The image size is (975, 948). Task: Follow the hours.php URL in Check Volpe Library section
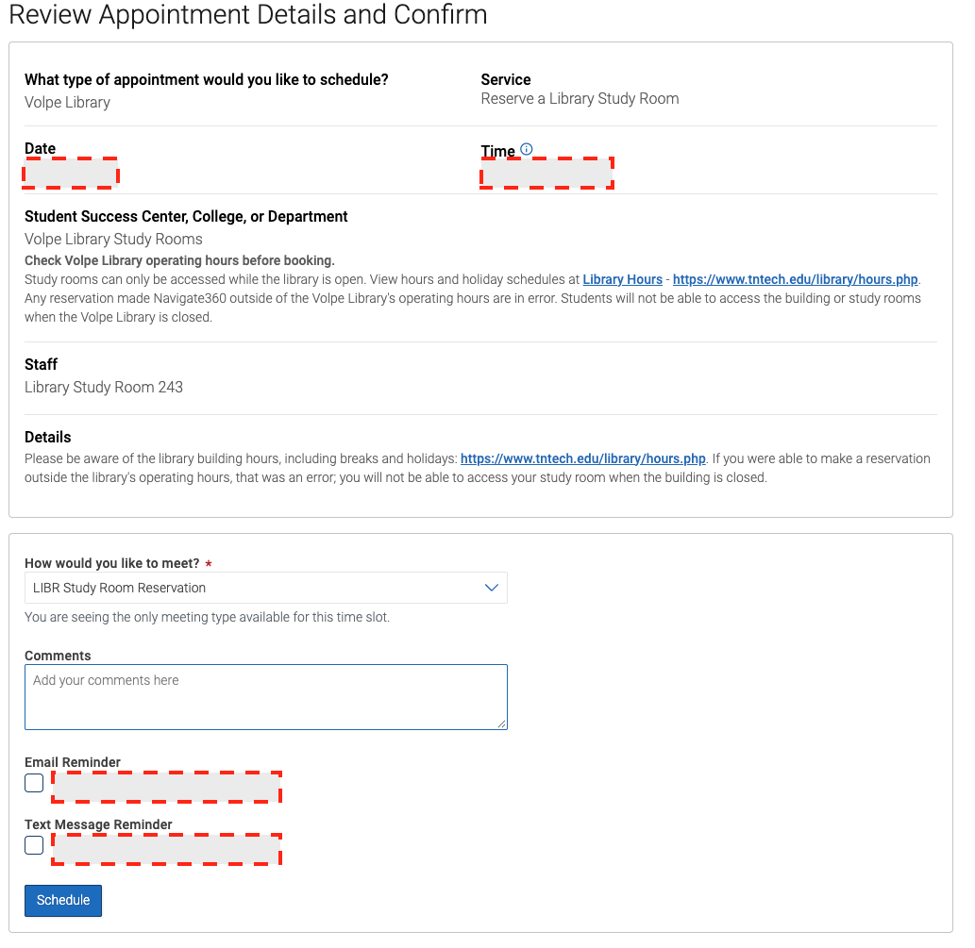point(795,280)
